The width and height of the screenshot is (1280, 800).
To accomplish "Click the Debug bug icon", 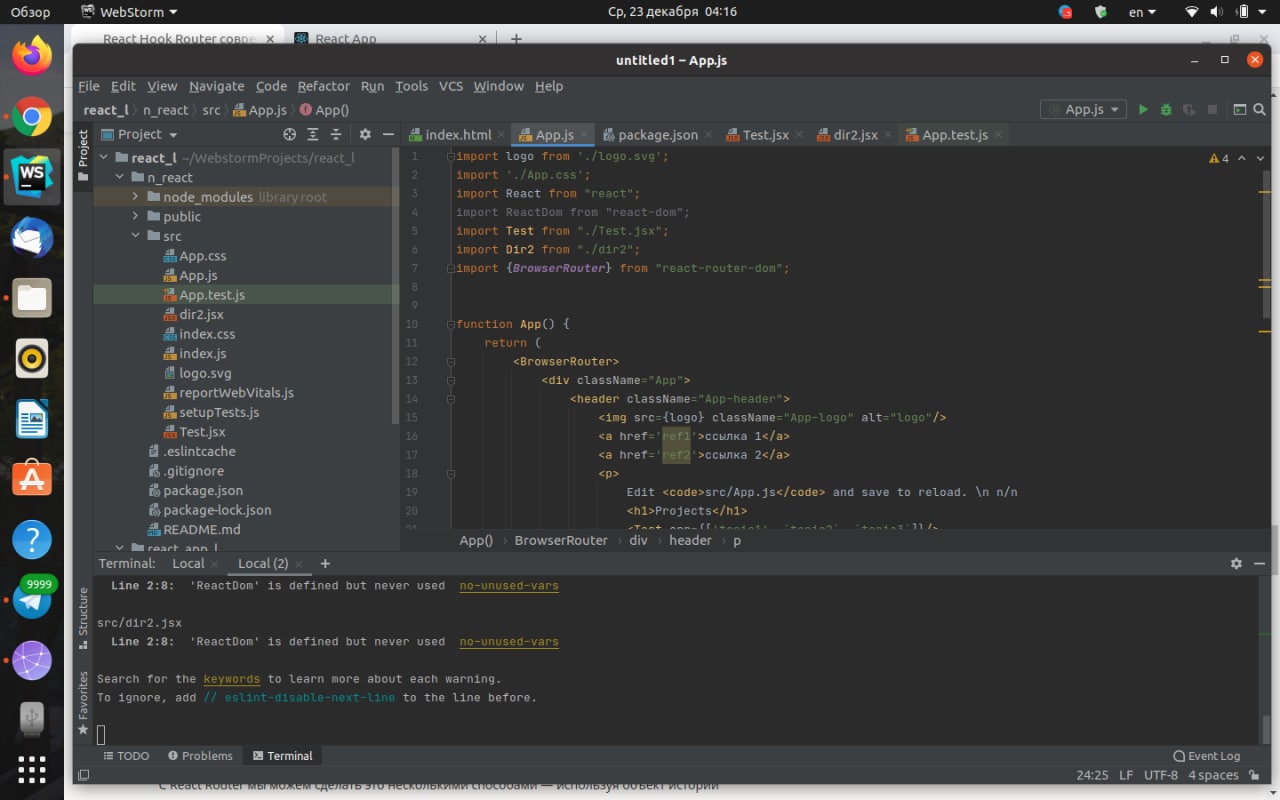I will [1166, 110].
